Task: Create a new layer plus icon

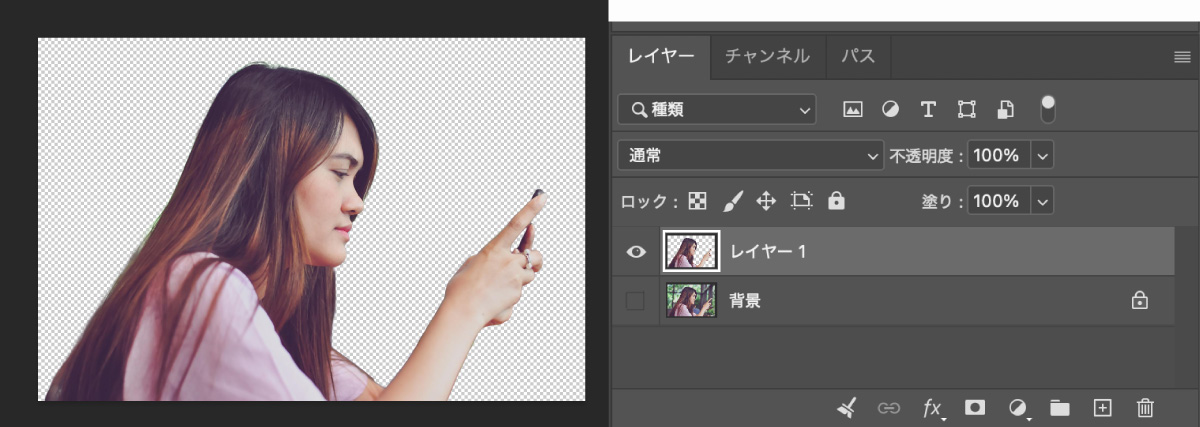Action: tap(1102, 407)
